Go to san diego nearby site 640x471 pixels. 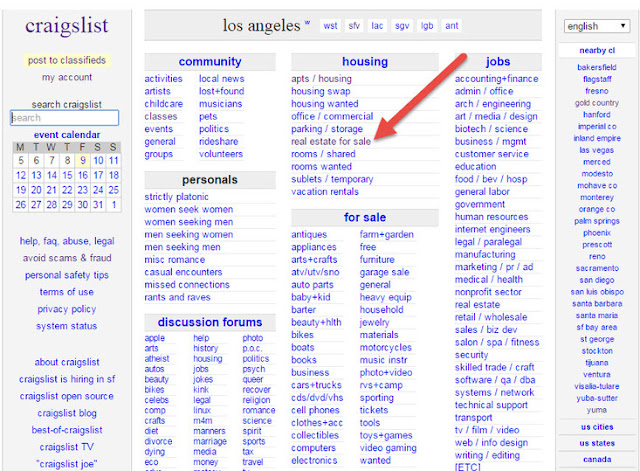[x=597, y=280]
